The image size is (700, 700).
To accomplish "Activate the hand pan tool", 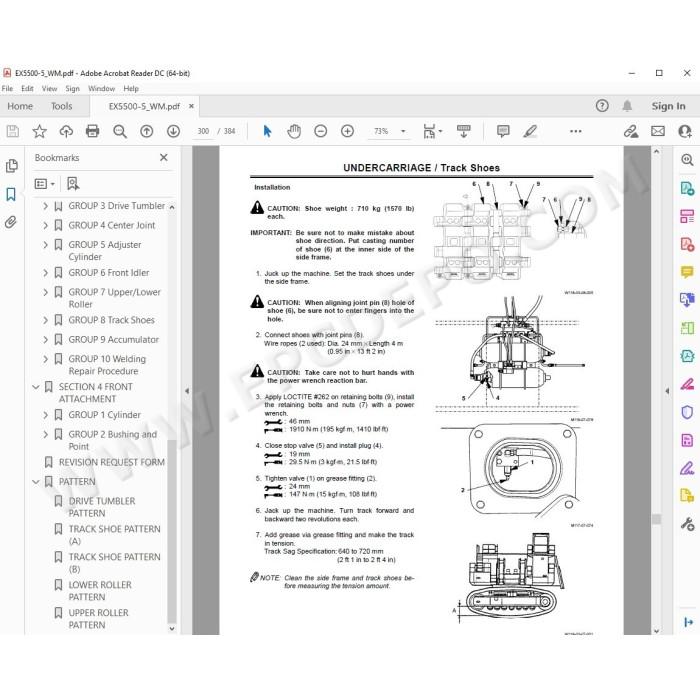I will point(294,131).
